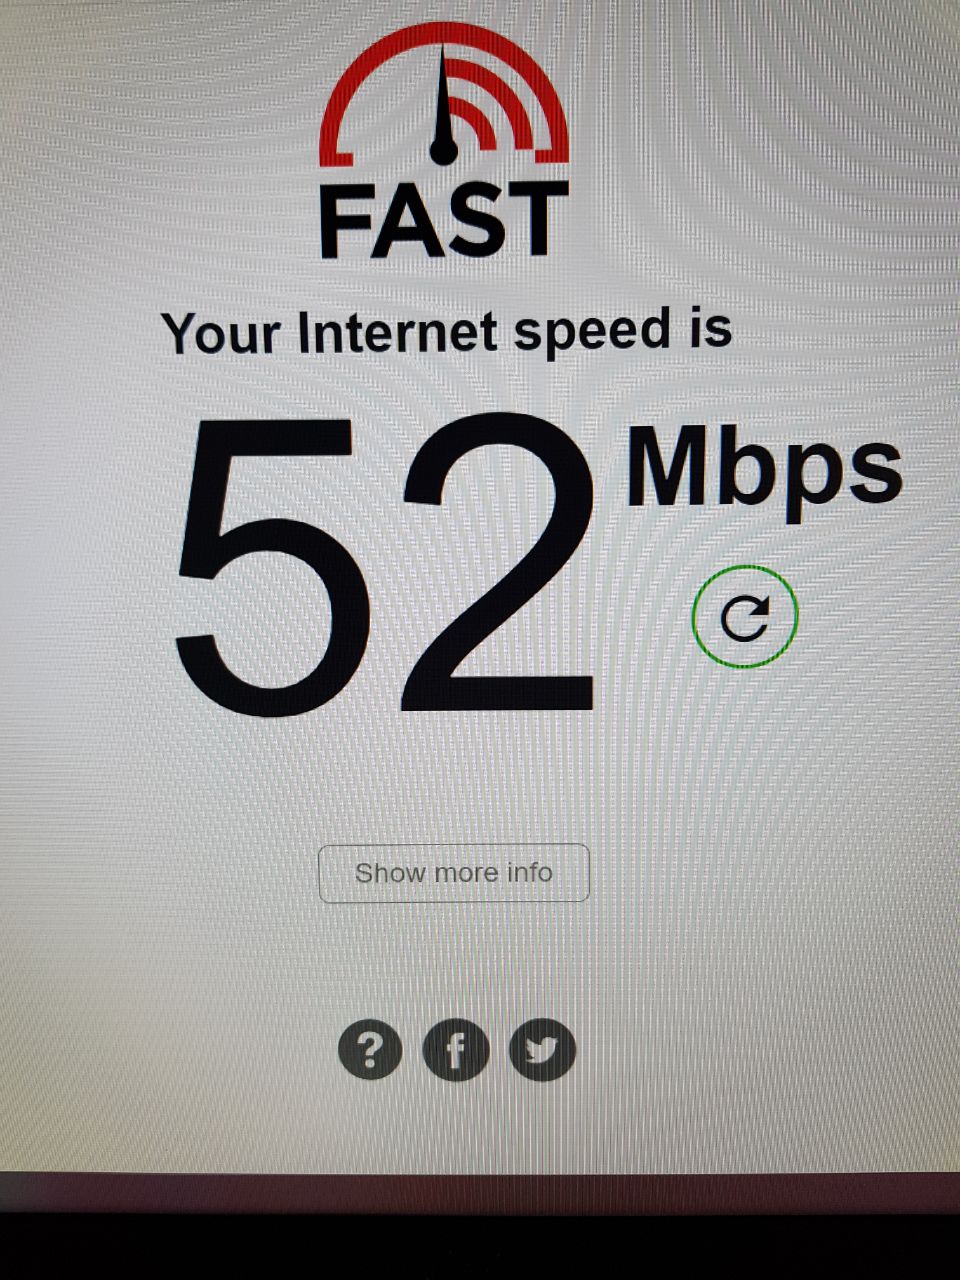Click the circular refresh icon to rerun test

point(745,618)
